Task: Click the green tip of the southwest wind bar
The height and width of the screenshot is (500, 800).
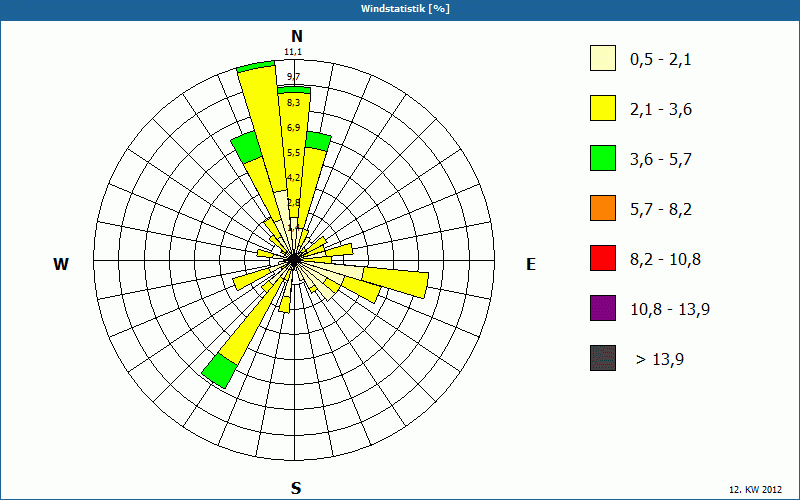Action: (x=219, y=370)
